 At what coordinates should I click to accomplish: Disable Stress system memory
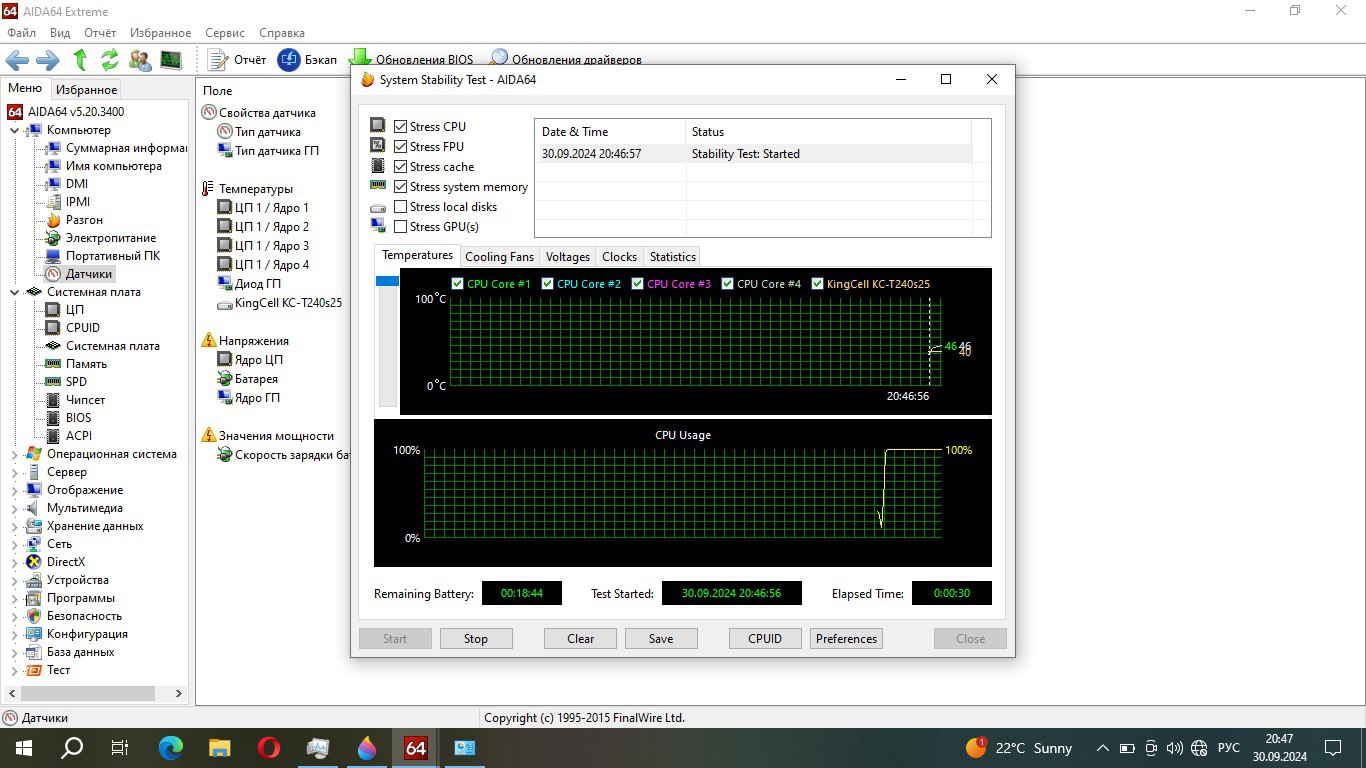pyautogui.click(x=400, y=187)
